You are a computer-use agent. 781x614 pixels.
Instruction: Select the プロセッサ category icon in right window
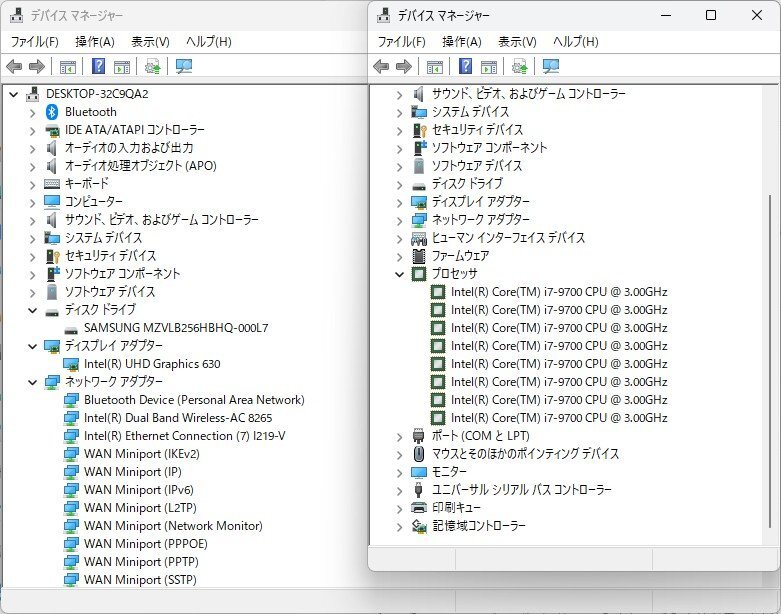coord(419,274)
